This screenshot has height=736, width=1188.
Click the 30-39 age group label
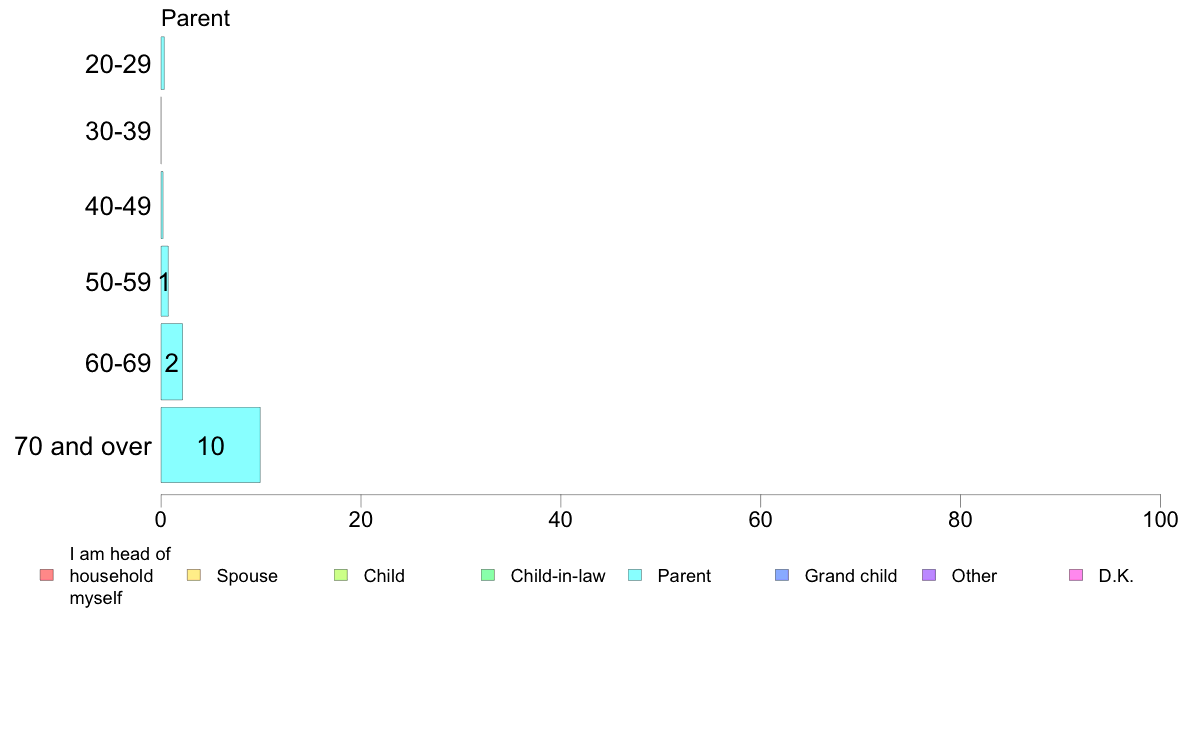coord(118,131)
